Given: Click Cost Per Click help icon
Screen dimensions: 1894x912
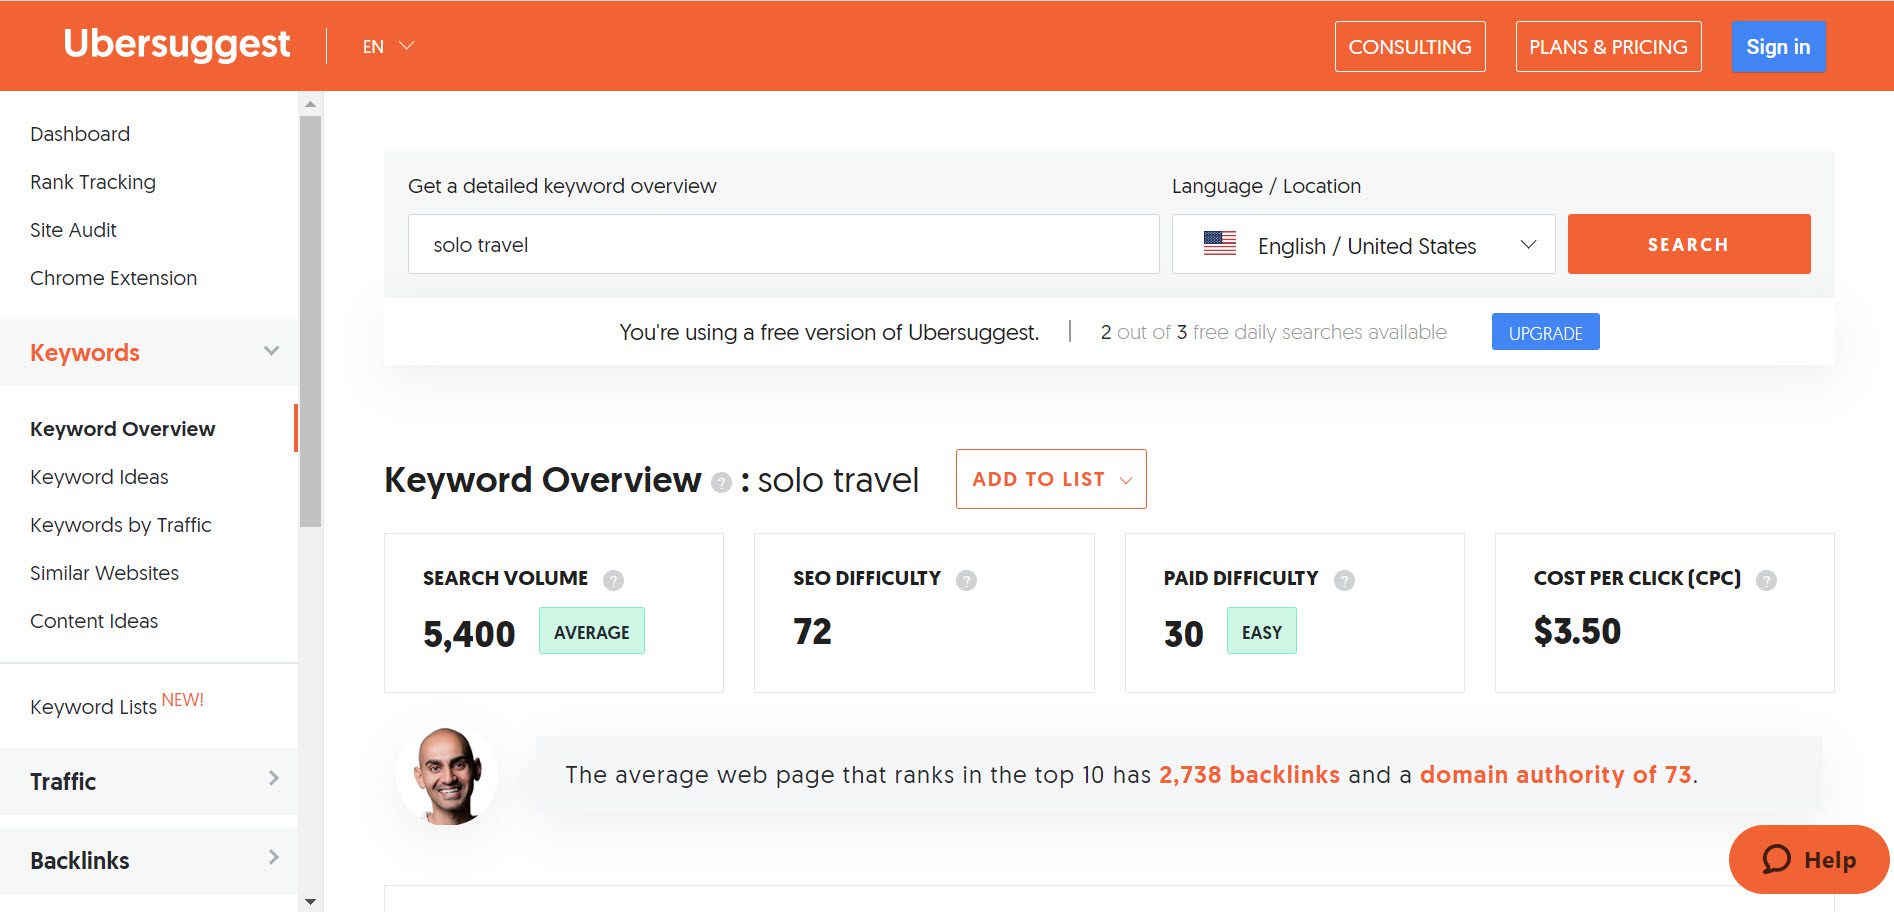Looking at the screenshot, I should [x=1766, y=580].
